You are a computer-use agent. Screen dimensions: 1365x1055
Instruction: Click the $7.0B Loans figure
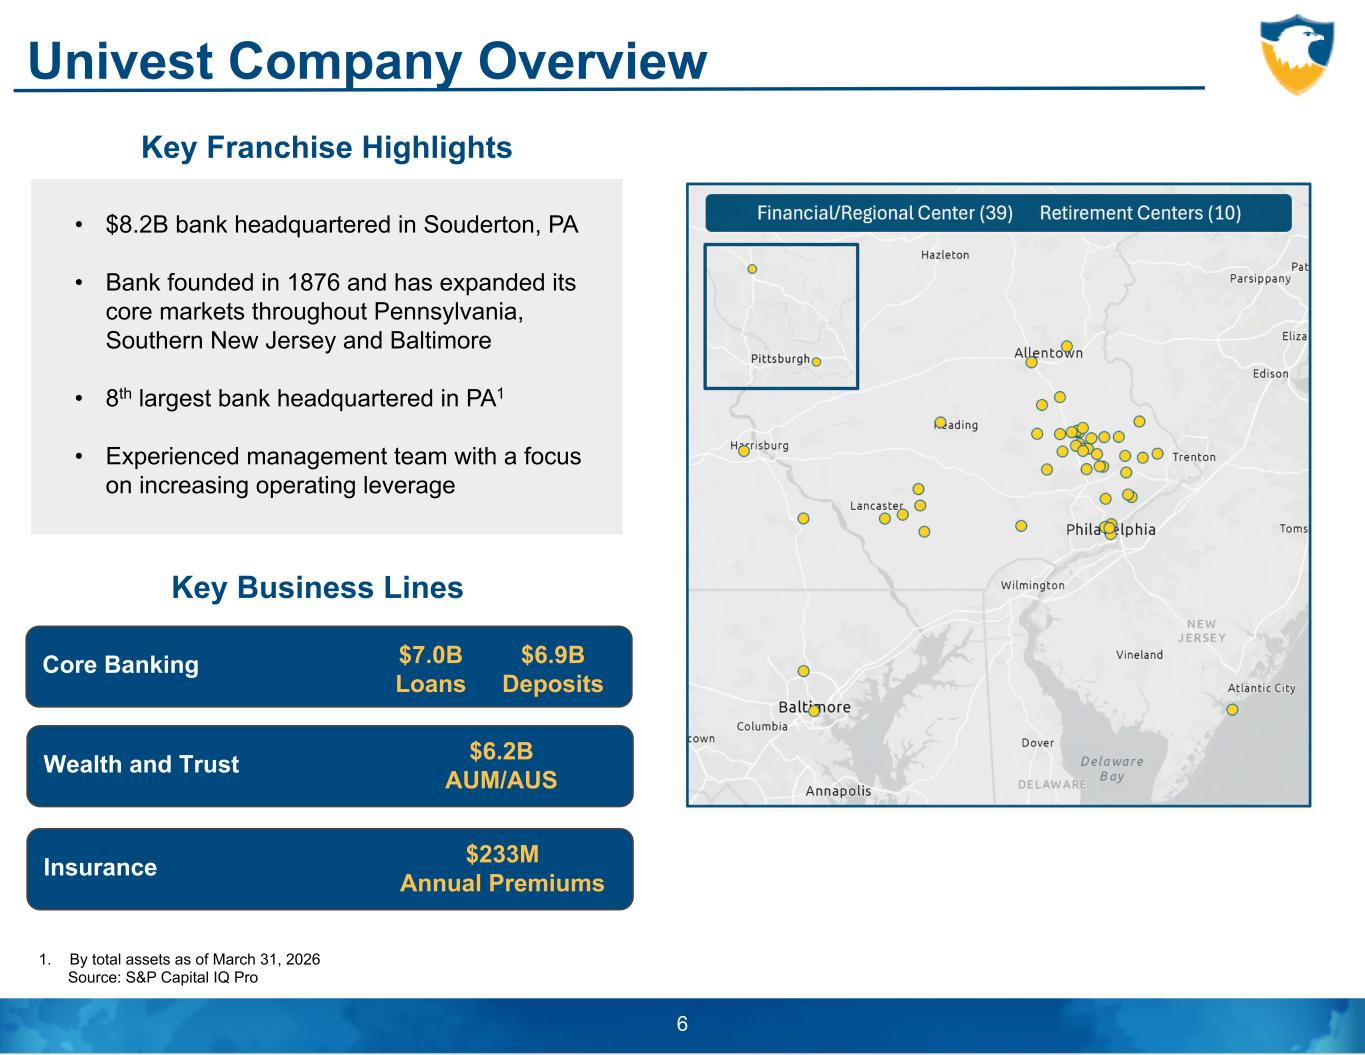(x=431, y=669)
